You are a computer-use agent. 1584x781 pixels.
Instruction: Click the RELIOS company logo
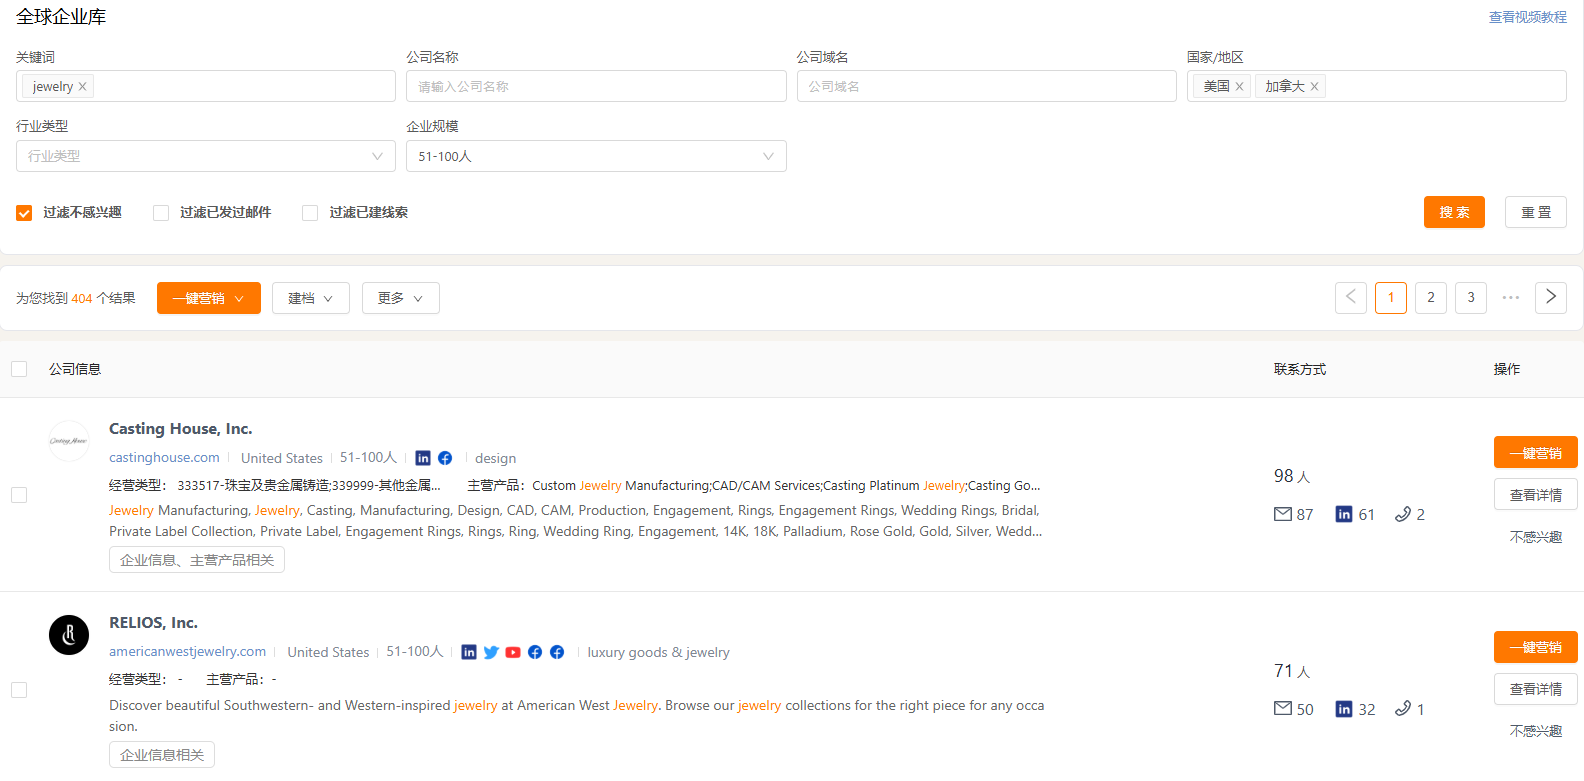(69, 635)
